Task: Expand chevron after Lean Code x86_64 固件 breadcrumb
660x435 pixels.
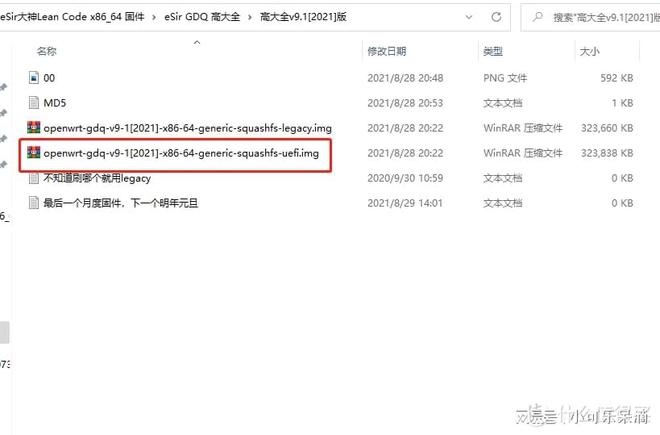Action: (x=154, y=17)
